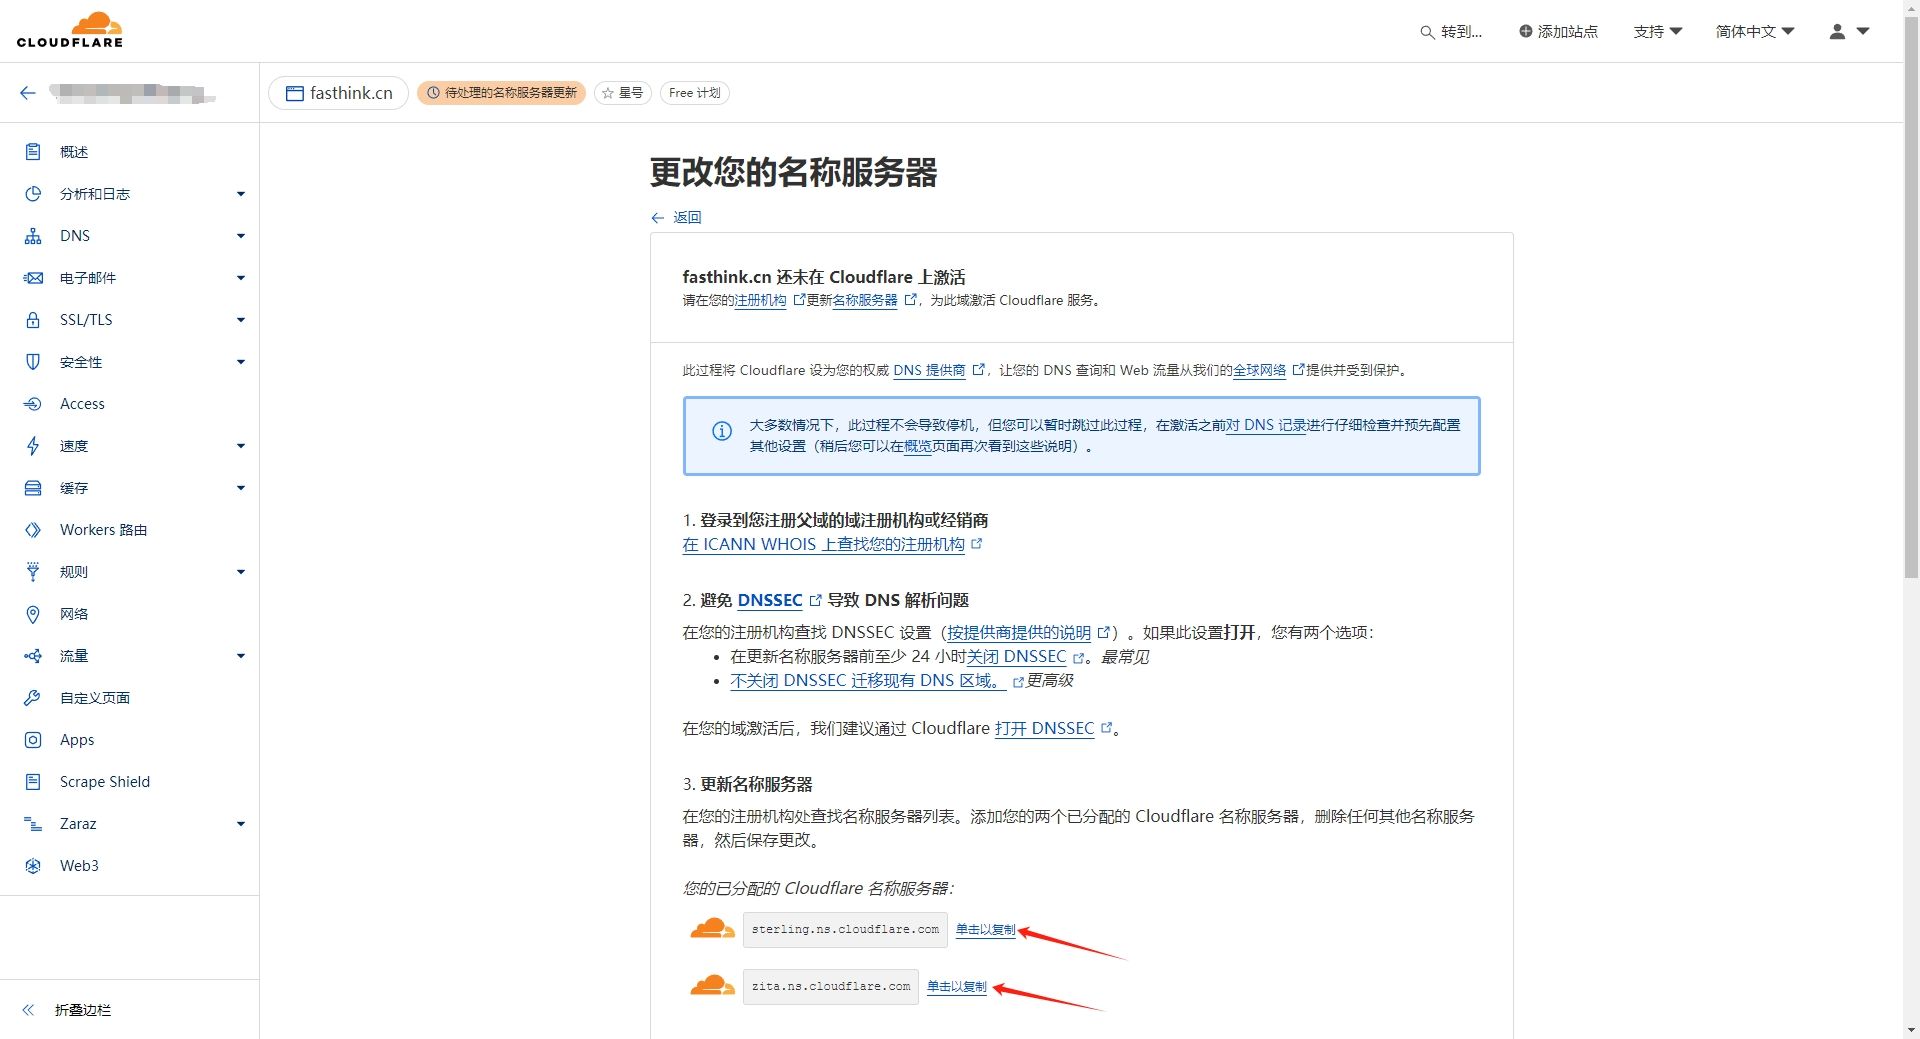
Task: Click the 规则 filter icon
Action: [33, 572]
